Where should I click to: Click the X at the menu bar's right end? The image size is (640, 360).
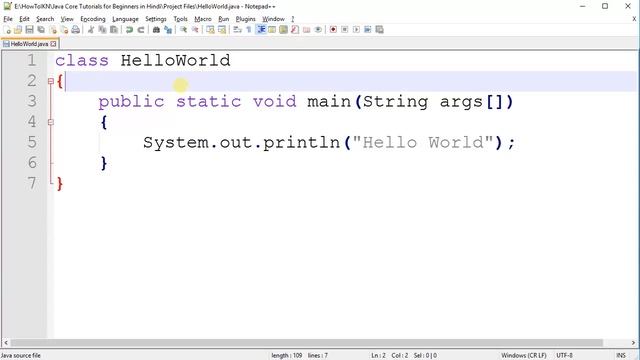pyautogui.click(x=634, y=19)
